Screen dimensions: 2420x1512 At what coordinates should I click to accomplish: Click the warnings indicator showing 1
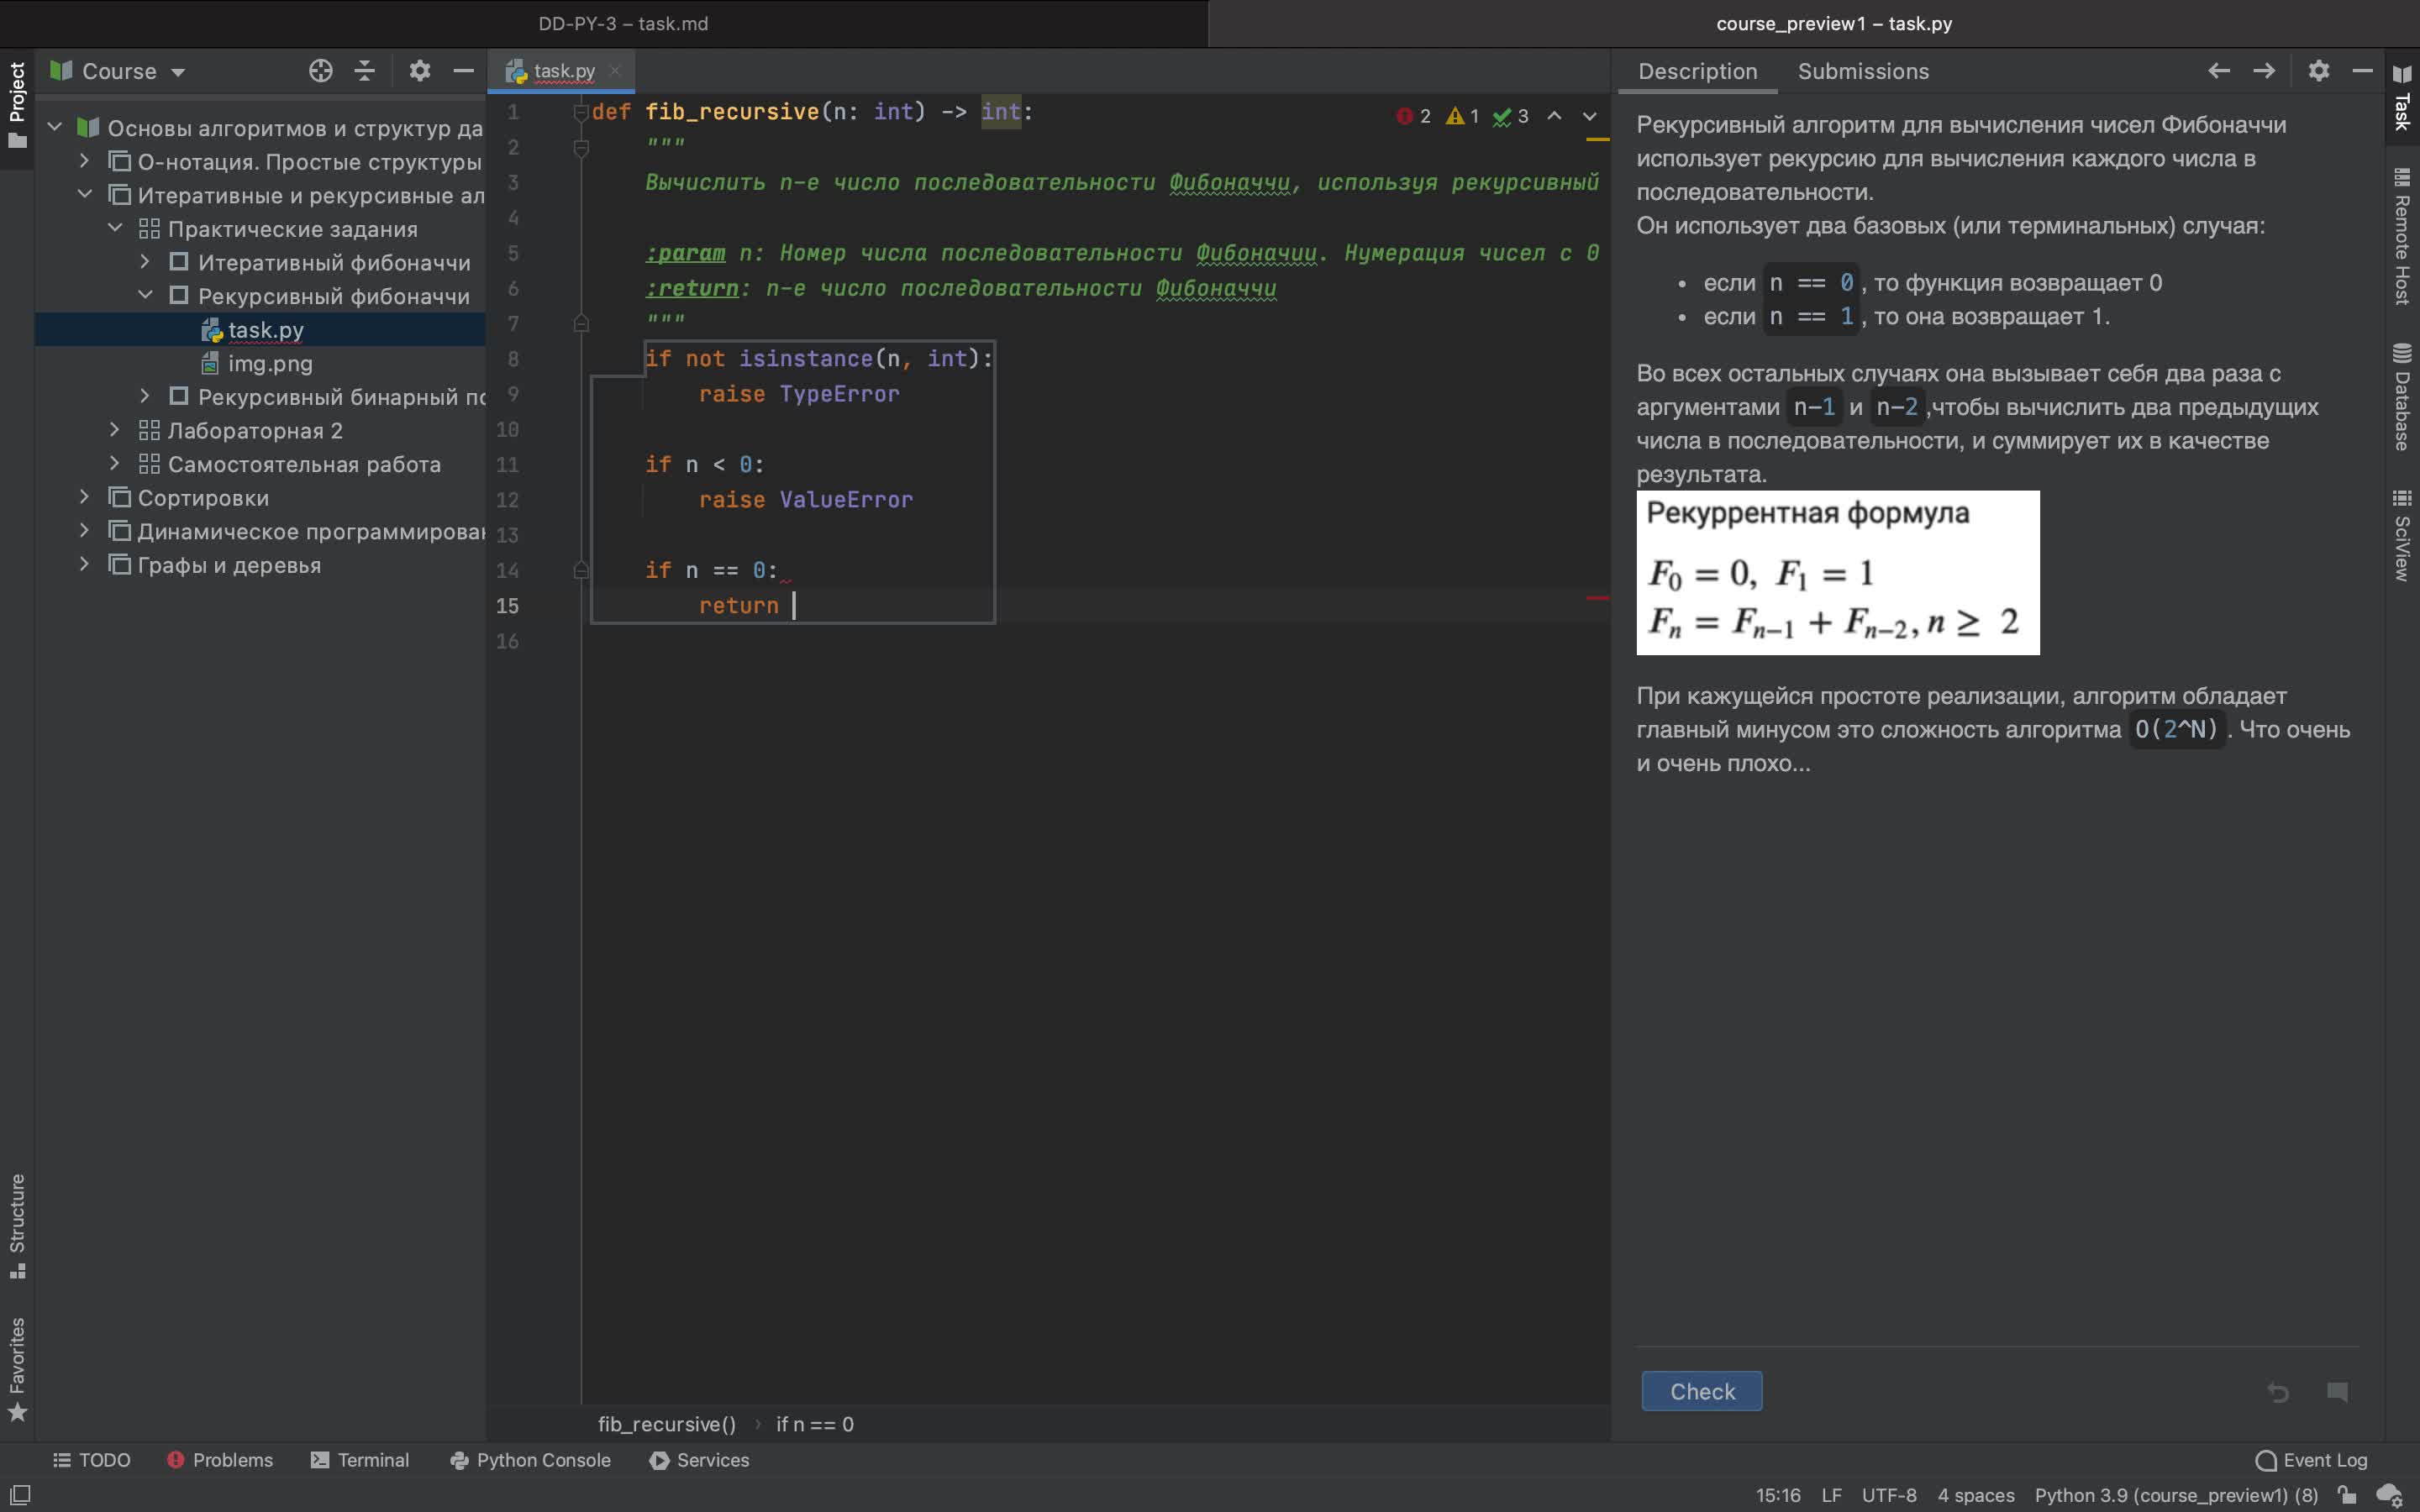click(1462, 116)
